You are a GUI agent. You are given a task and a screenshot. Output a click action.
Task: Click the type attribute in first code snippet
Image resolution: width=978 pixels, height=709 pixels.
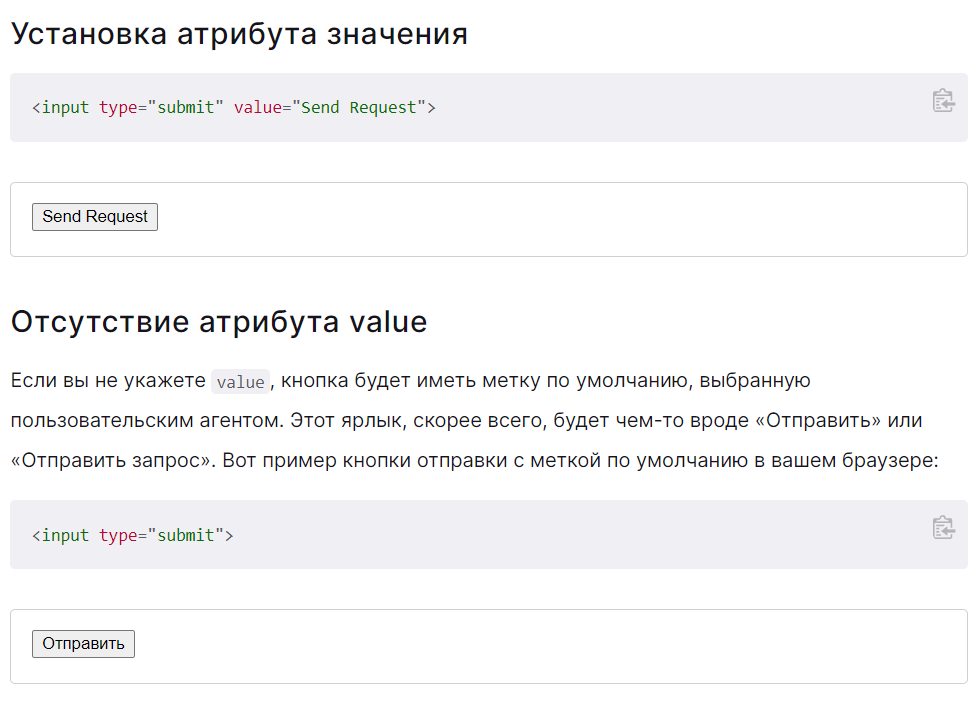point(119,109)
